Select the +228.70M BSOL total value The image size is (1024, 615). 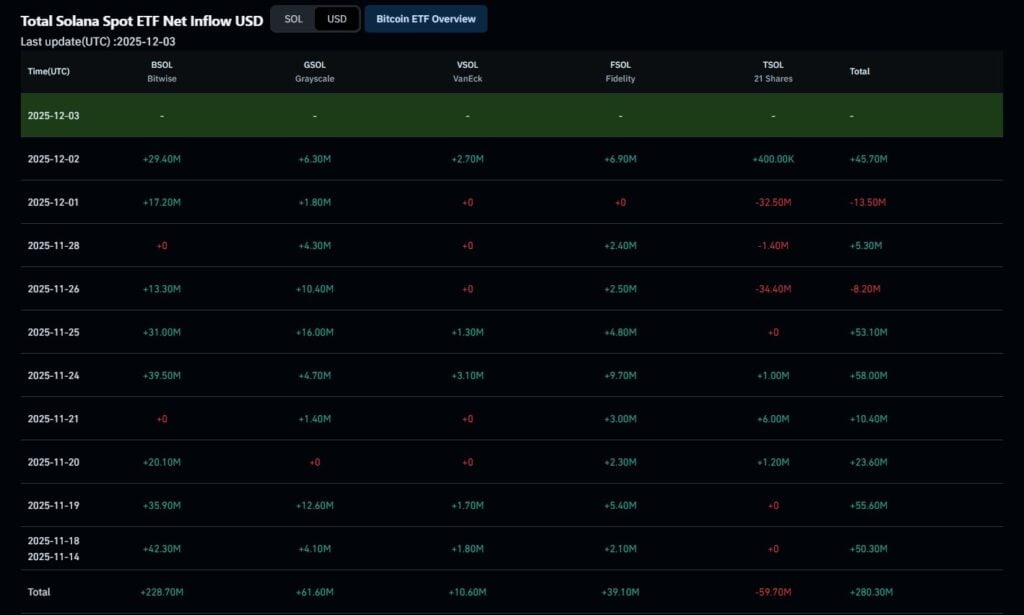(162, 592)
